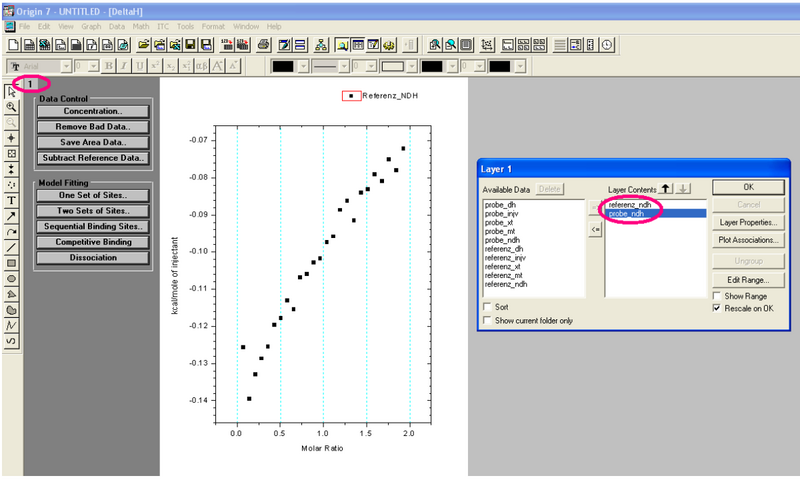
Task: Open the Graph menu
Action: click(x=91, y=27)
